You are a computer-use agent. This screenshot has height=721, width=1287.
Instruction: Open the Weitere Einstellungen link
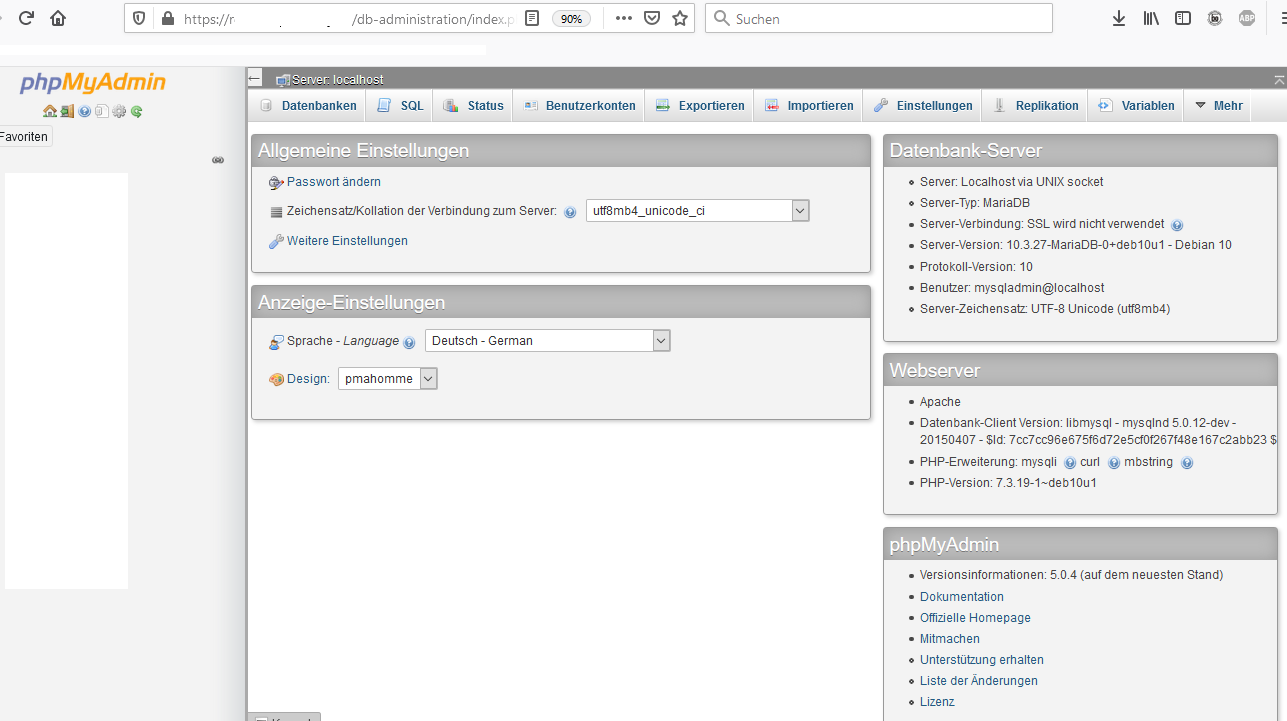346,241
